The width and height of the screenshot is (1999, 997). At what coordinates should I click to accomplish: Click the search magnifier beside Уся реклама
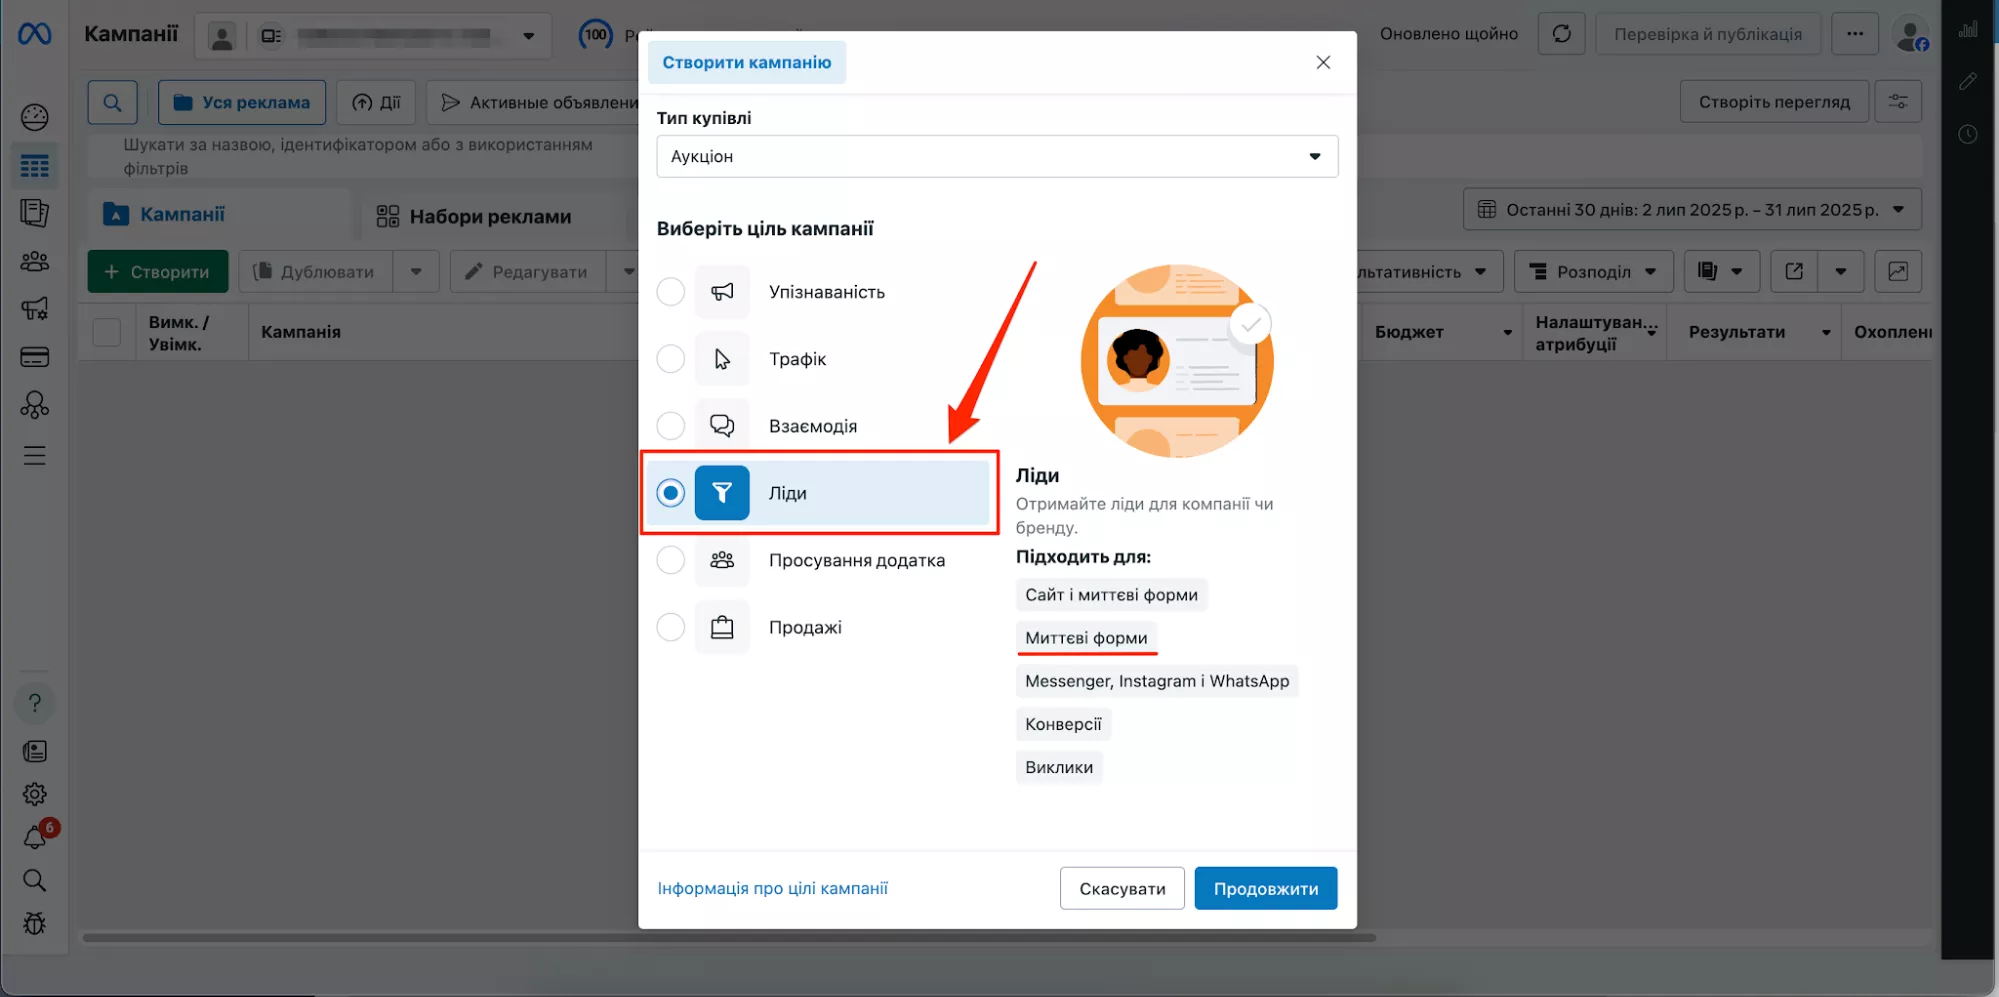click(x=112, y=102)
